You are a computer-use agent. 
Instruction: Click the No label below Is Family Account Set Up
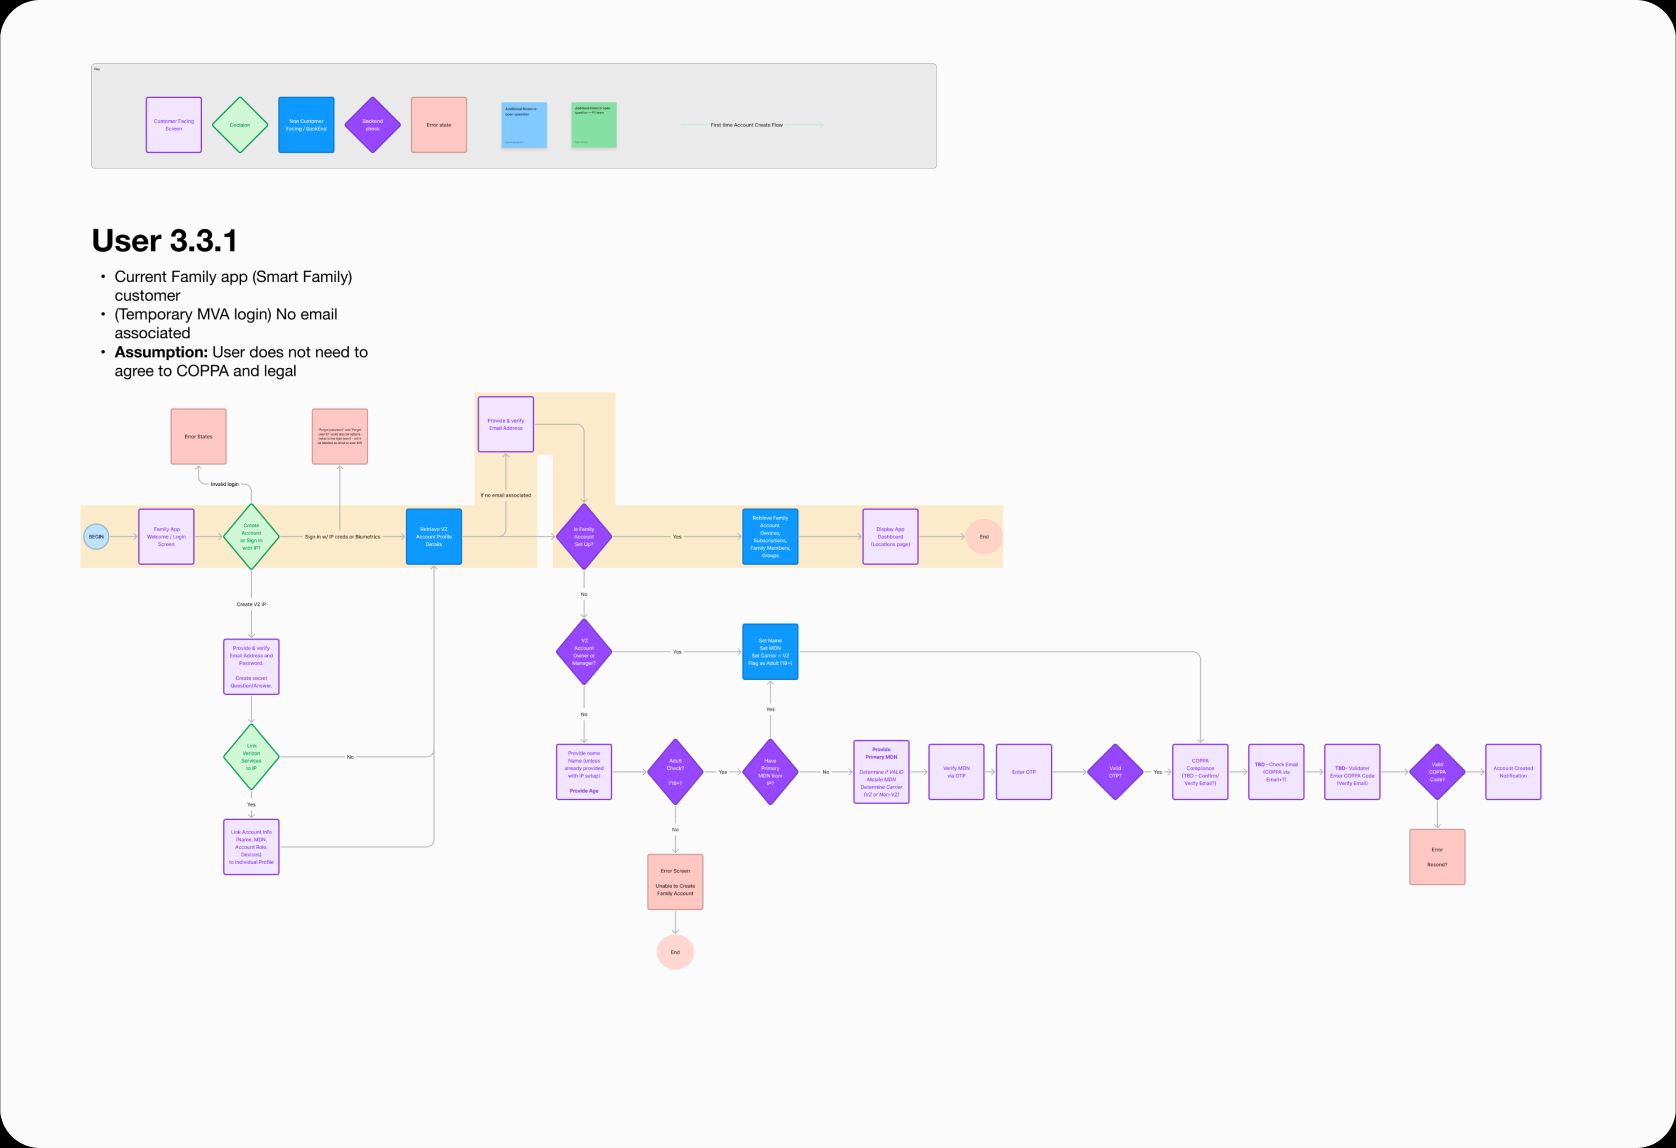point(584,594)
